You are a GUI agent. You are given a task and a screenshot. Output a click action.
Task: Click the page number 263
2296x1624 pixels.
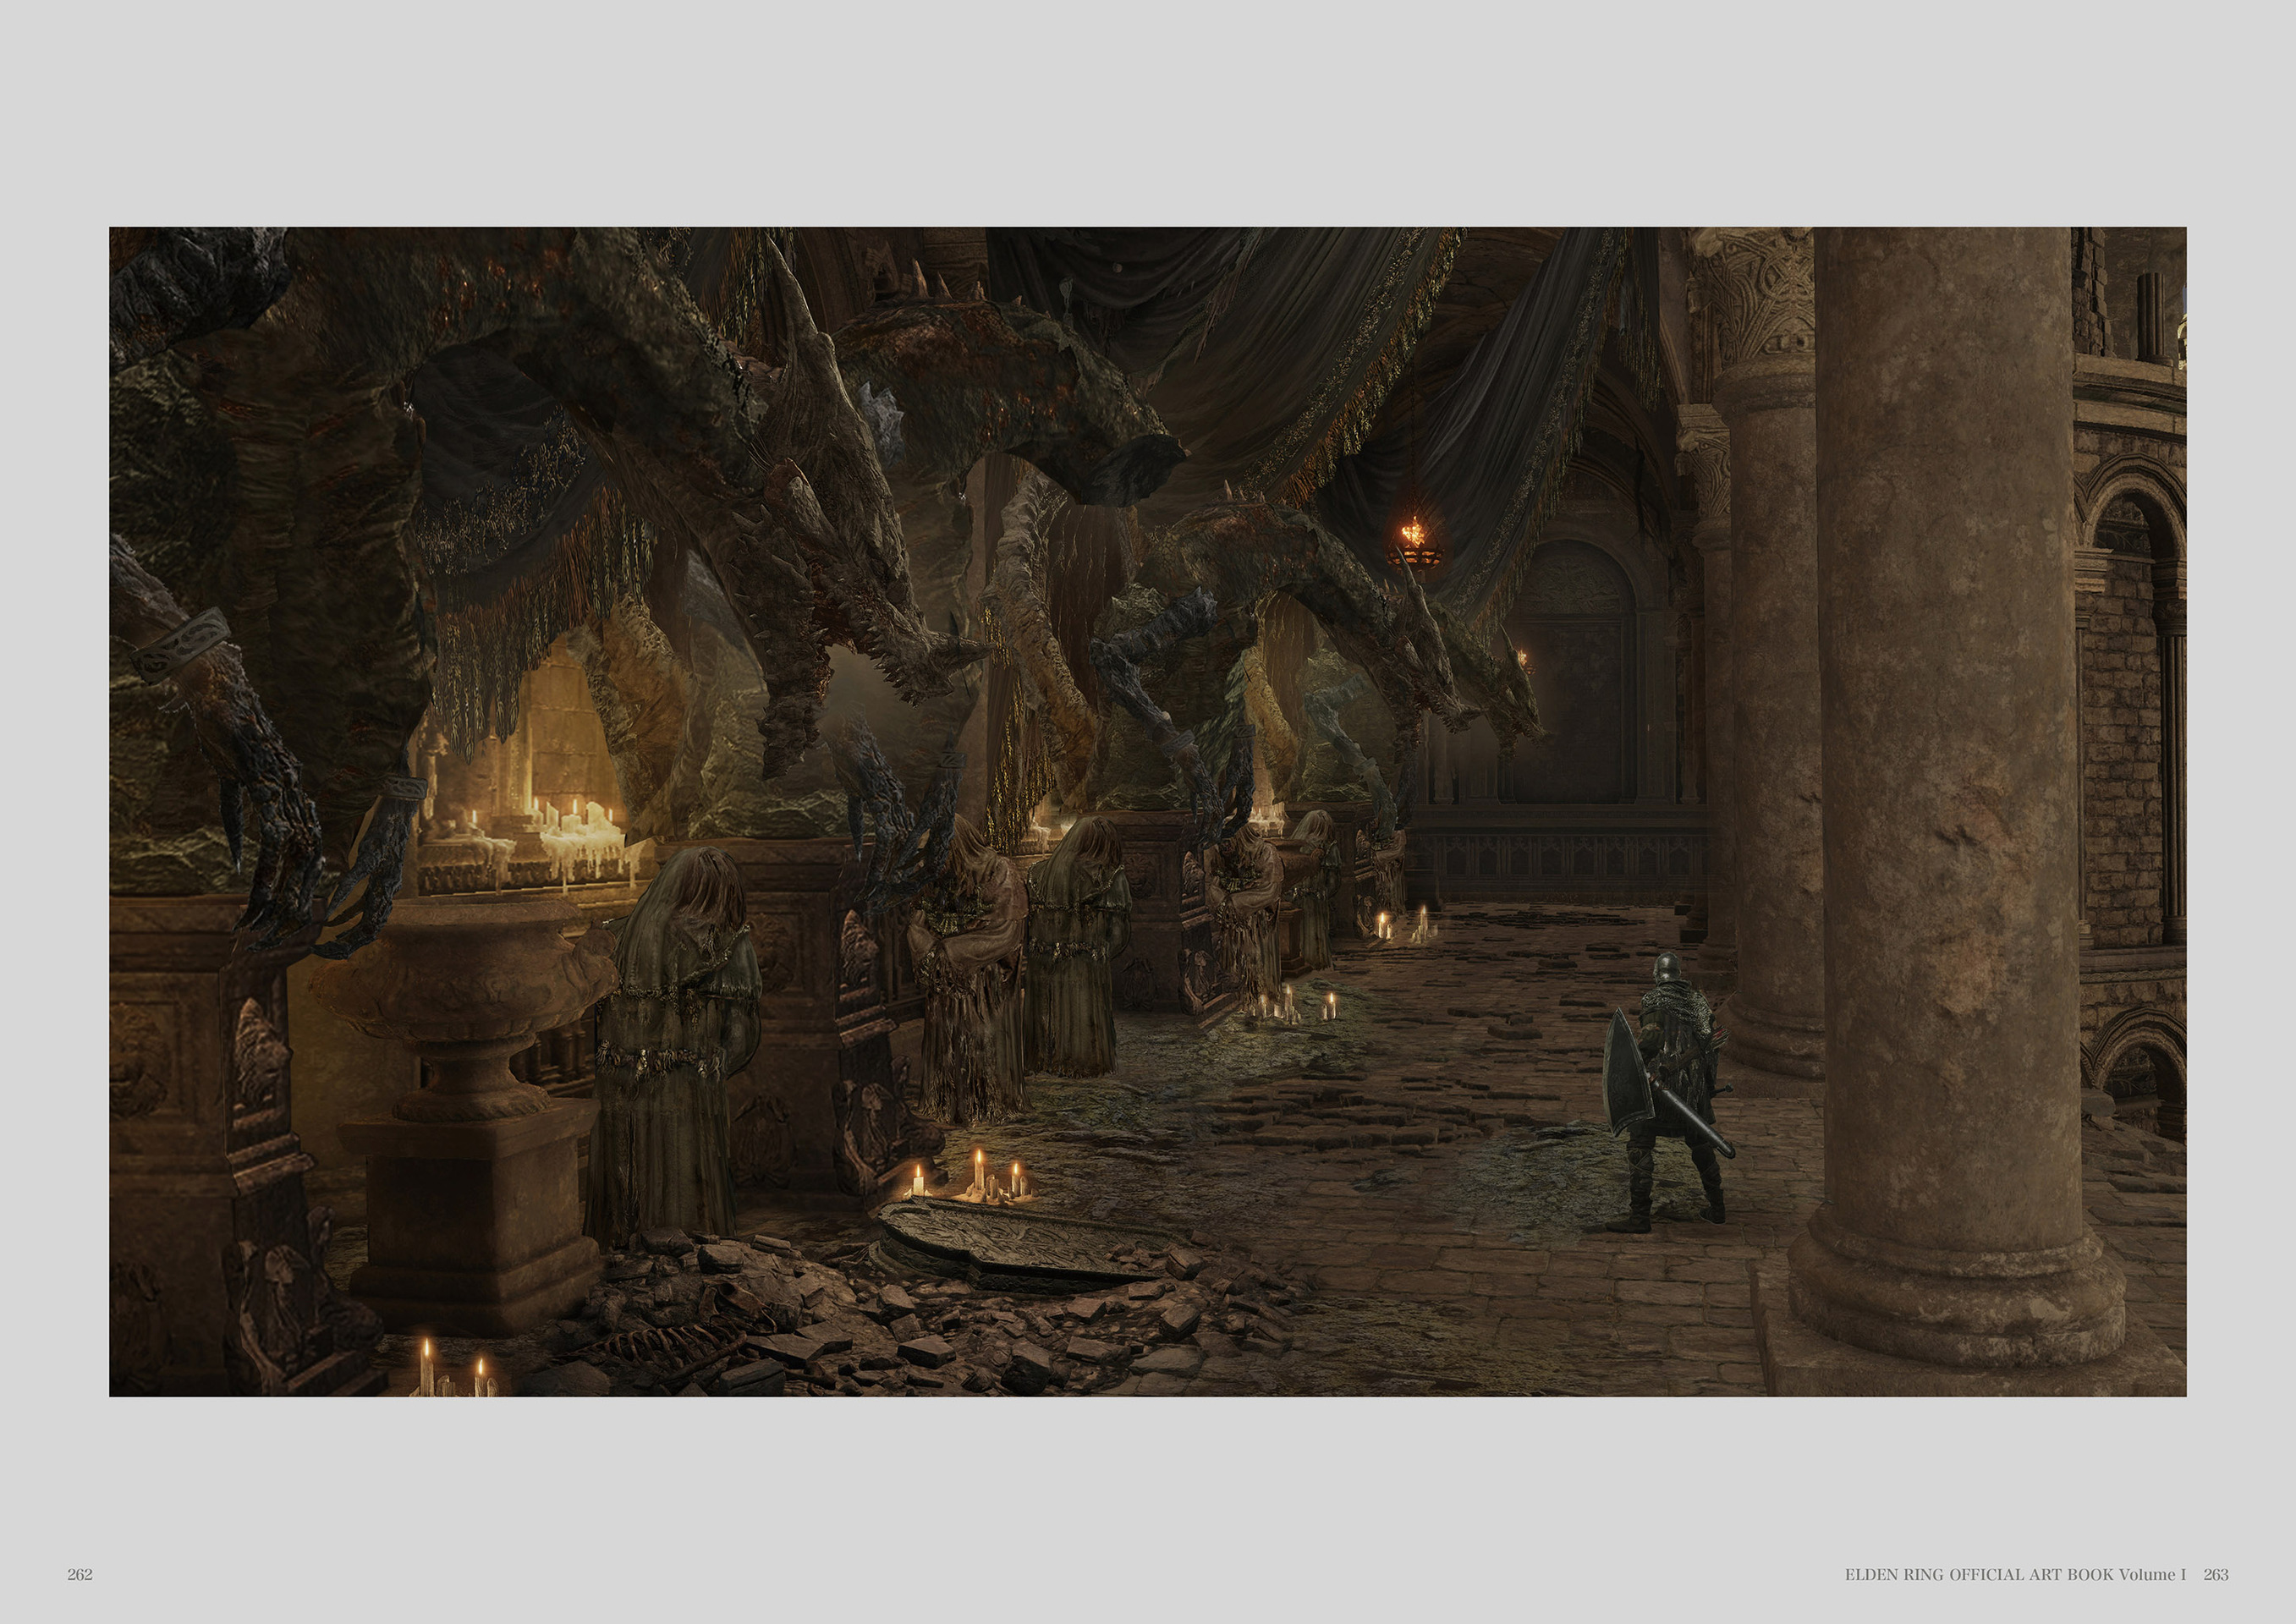[x=2216, y=1574]
